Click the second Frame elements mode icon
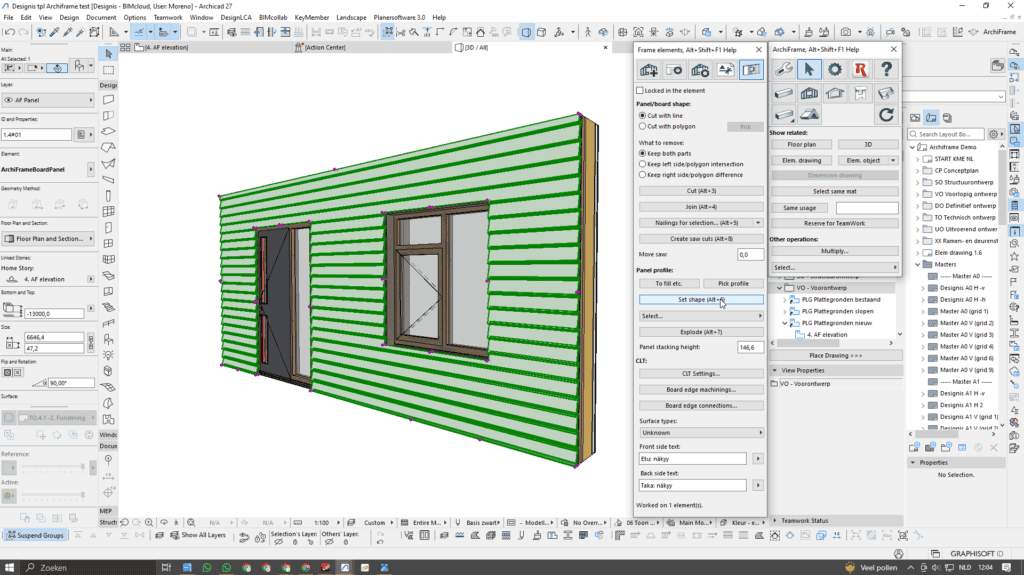Screen dimensions: 1024x575 pyautogui.click(x=675, y=70)
